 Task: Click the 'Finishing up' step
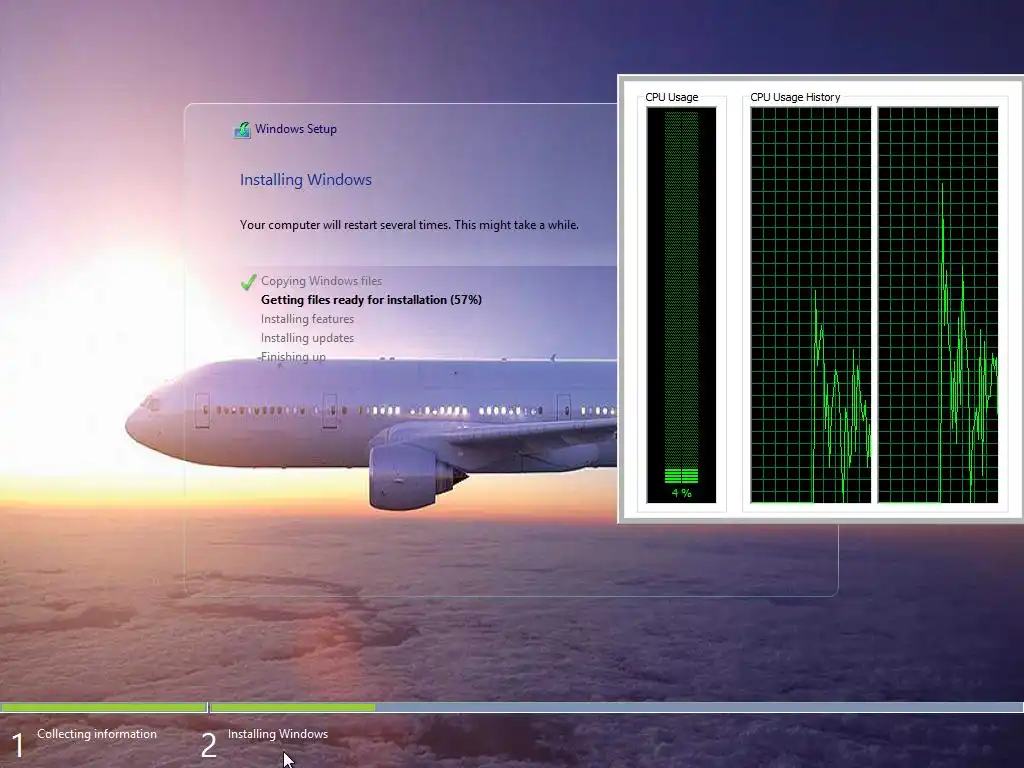(293, 357)
